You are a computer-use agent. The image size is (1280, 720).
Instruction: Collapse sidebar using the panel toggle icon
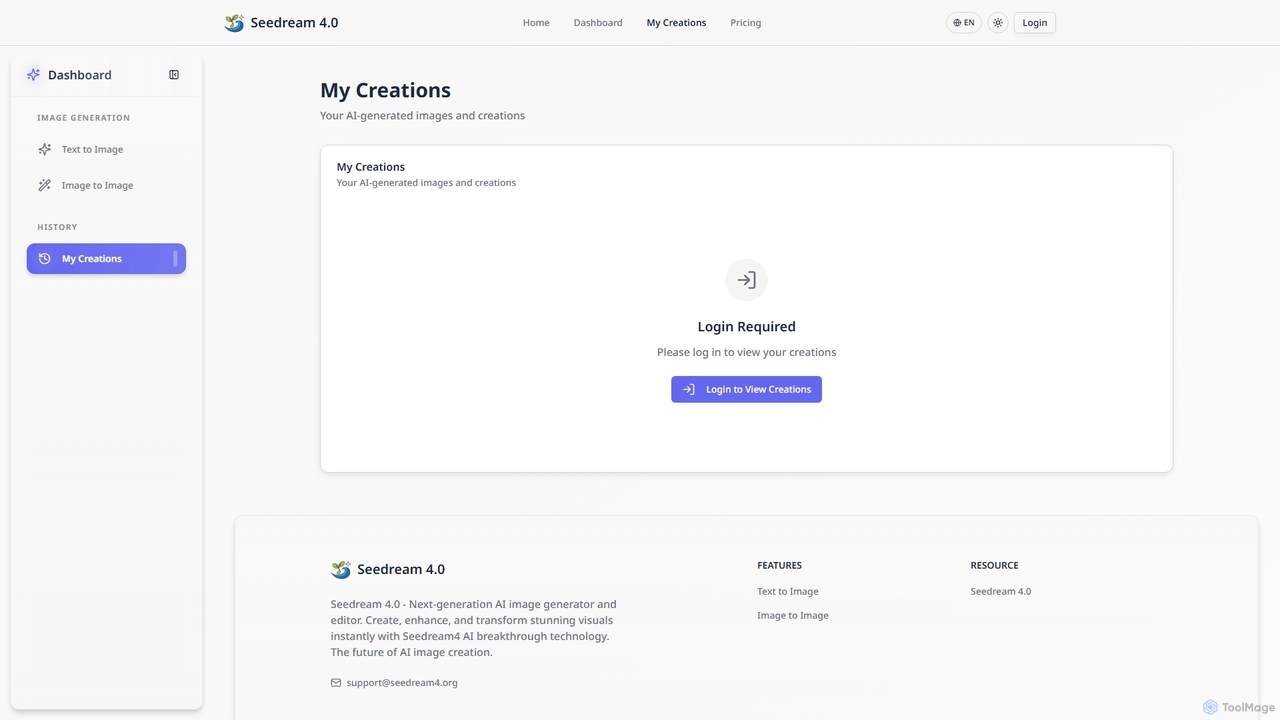[x=174, y=75]
